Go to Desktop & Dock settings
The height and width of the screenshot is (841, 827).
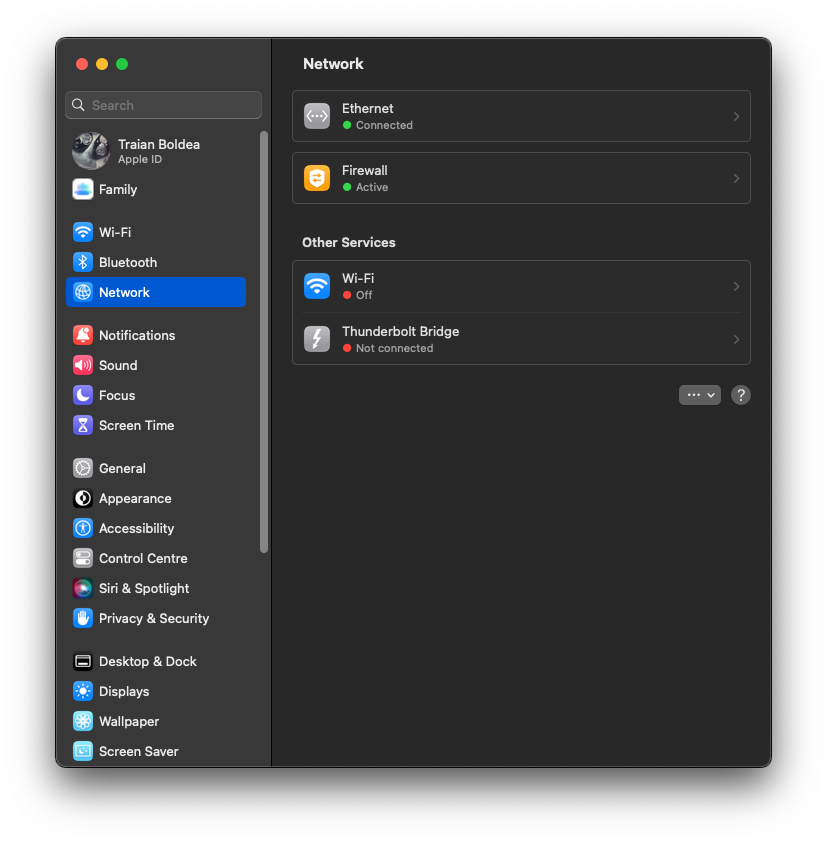[147, 661]
